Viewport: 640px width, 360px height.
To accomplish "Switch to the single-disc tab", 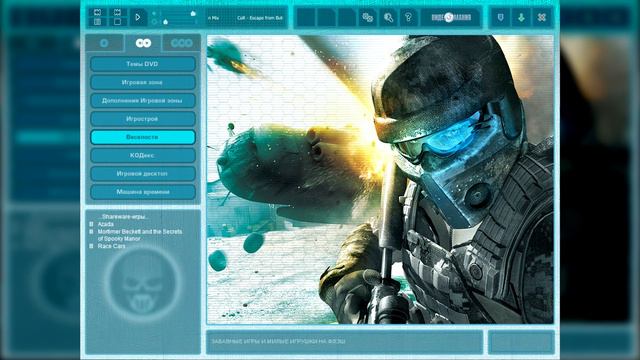I will (104, 43).
